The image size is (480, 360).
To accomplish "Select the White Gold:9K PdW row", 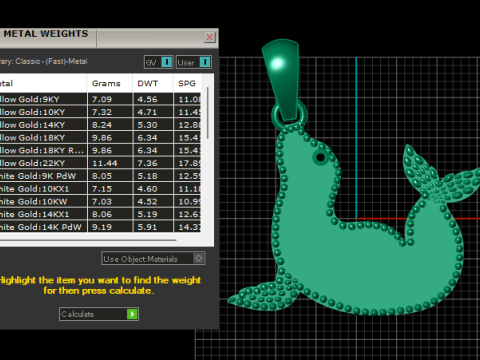I will [x=100, y=176].
